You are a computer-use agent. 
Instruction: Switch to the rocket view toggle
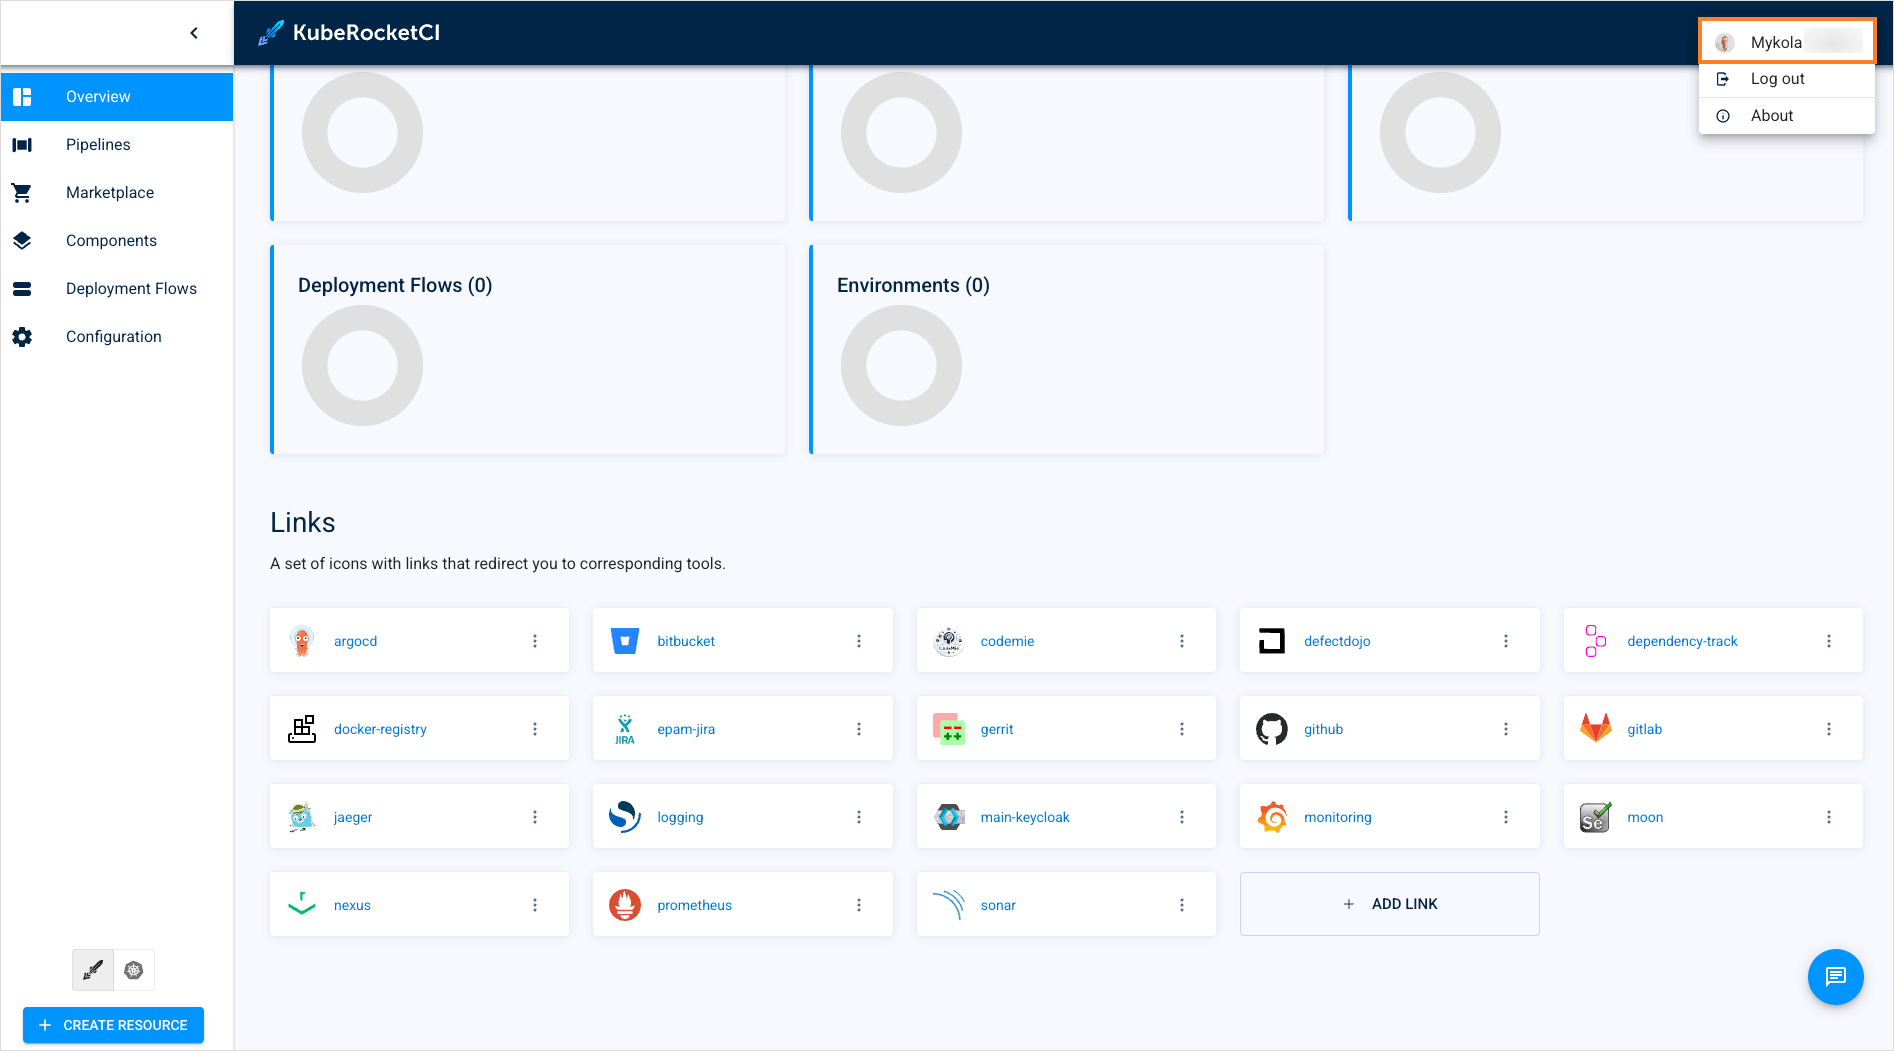[x=93, y=970]
